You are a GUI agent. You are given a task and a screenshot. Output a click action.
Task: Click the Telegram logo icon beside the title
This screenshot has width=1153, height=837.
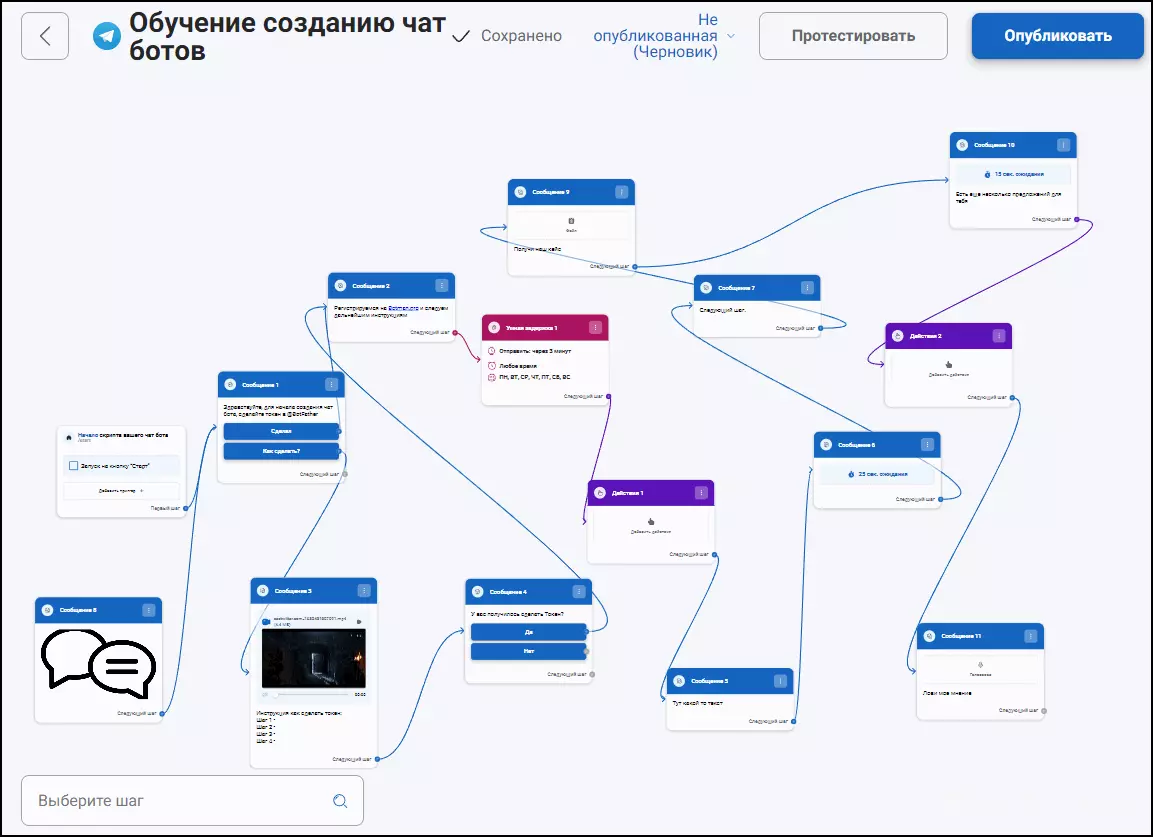[x=107, y=35]
